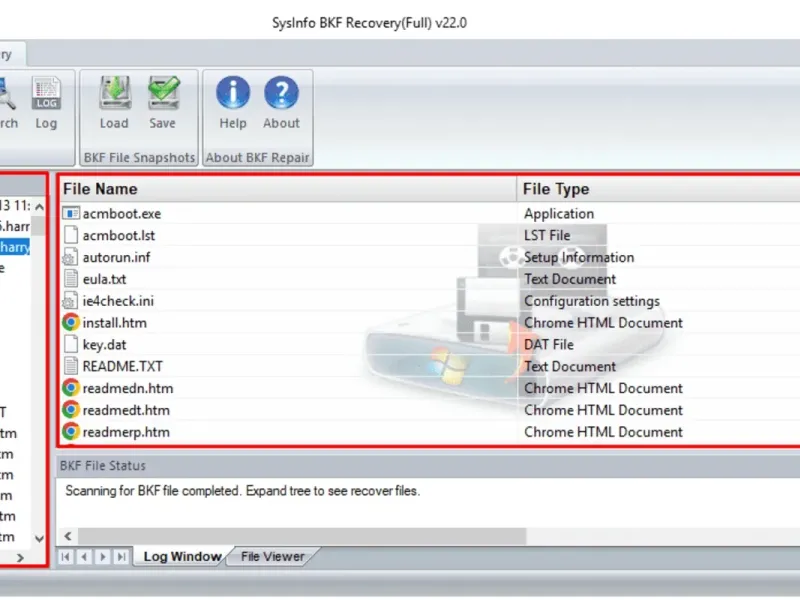Click the log panel scroll left arrow

point(68,536)
